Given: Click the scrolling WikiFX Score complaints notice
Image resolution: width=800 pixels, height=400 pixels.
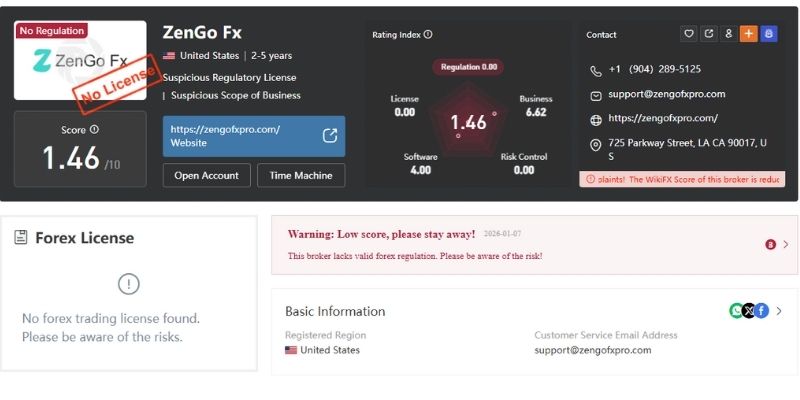Looking at the screenshot, I should click(x=682, y=179).
